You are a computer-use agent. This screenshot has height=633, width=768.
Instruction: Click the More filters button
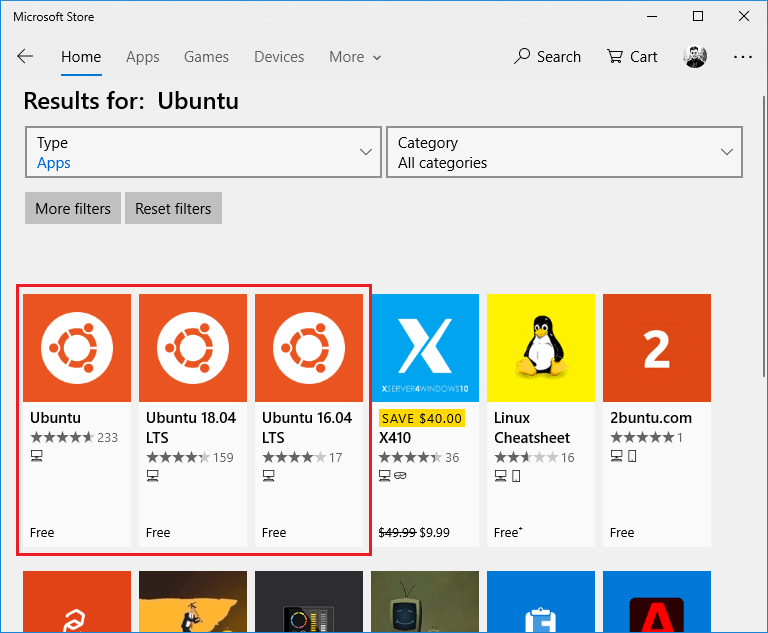pos(73,208)
